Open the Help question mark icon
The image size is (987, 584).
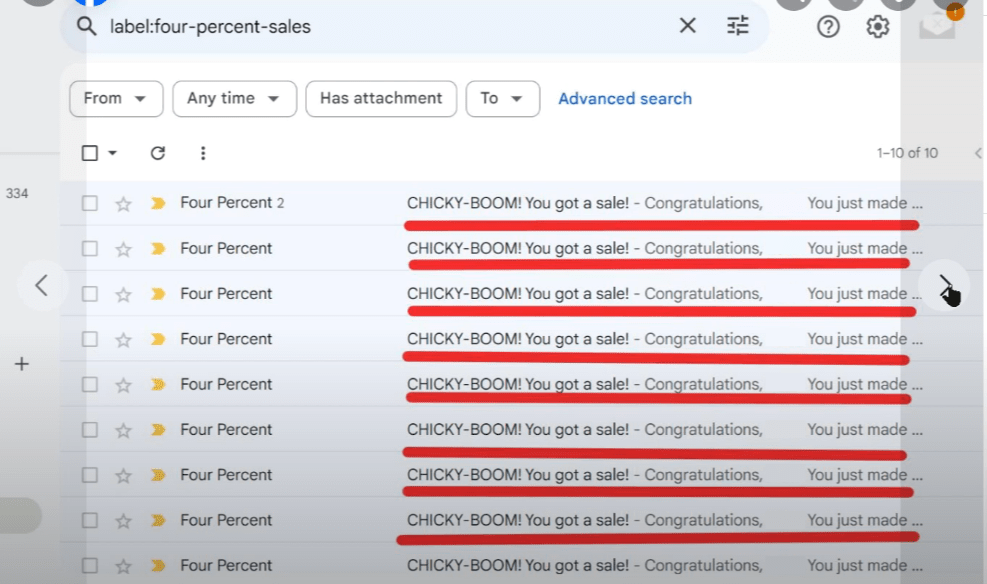[828, 26]
